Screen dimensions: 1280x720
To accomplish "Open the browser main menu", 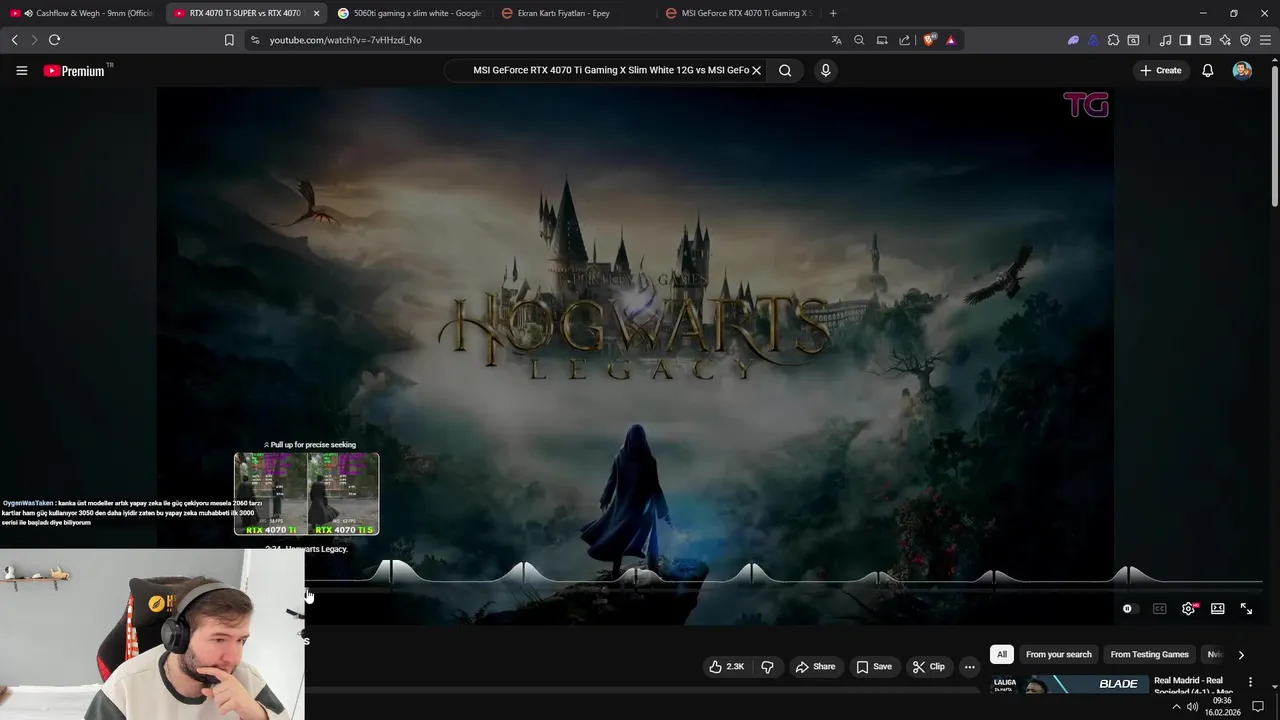I will click(1265, 40).
